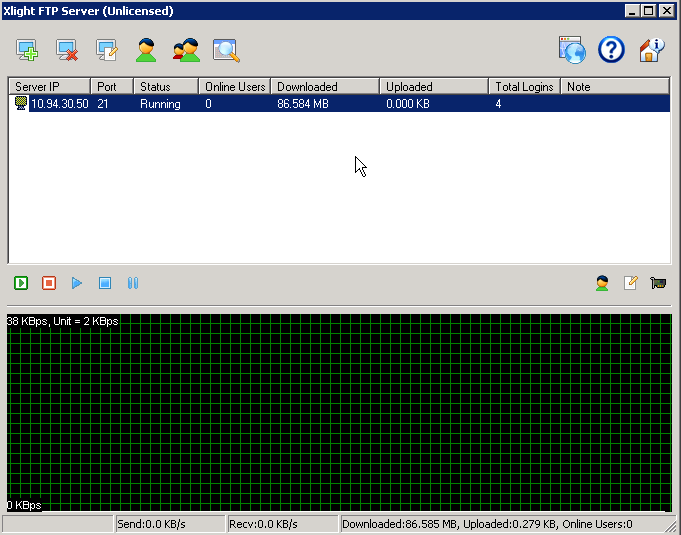This screenshot has height=535, width=681.
Task: Click the Uploaded column header
Action: click(x=434, y=87)
